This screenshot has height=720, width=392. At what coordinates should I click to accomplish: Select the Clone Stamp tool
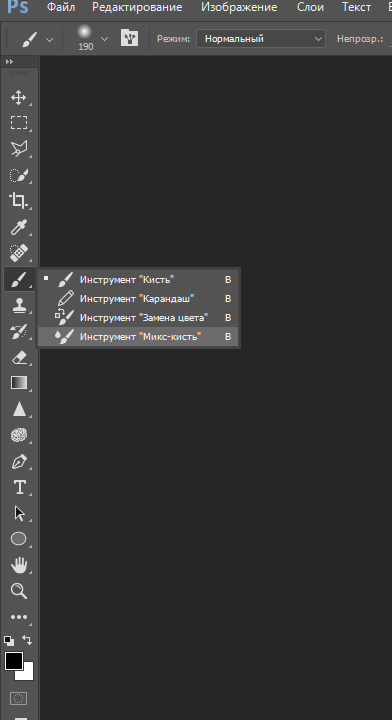point(19,305)
